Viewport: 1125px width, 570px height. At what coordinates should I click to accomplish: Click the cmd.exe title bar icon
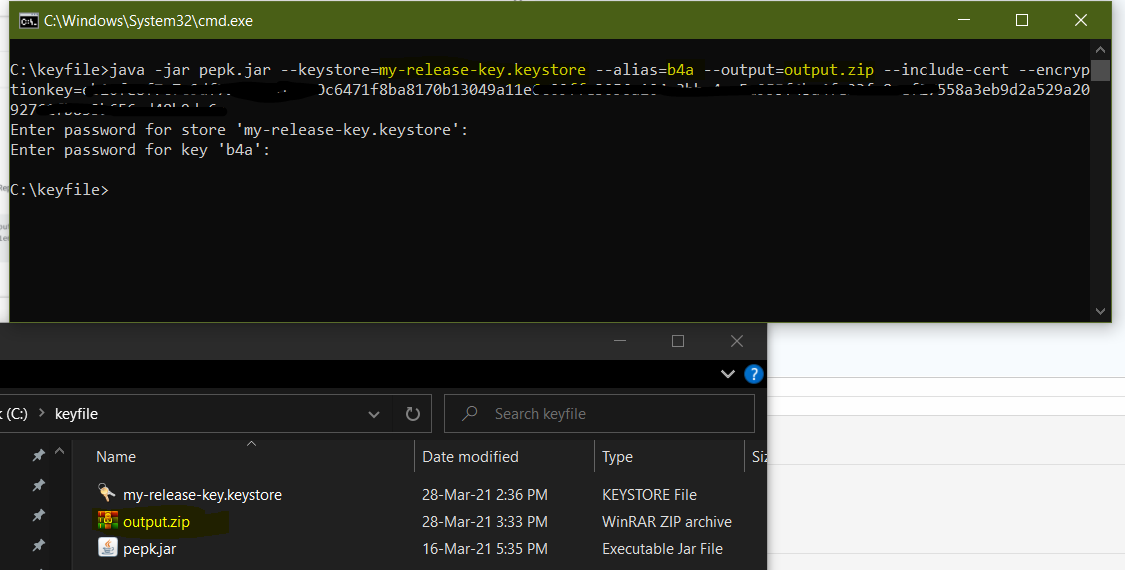pos(29,21)
